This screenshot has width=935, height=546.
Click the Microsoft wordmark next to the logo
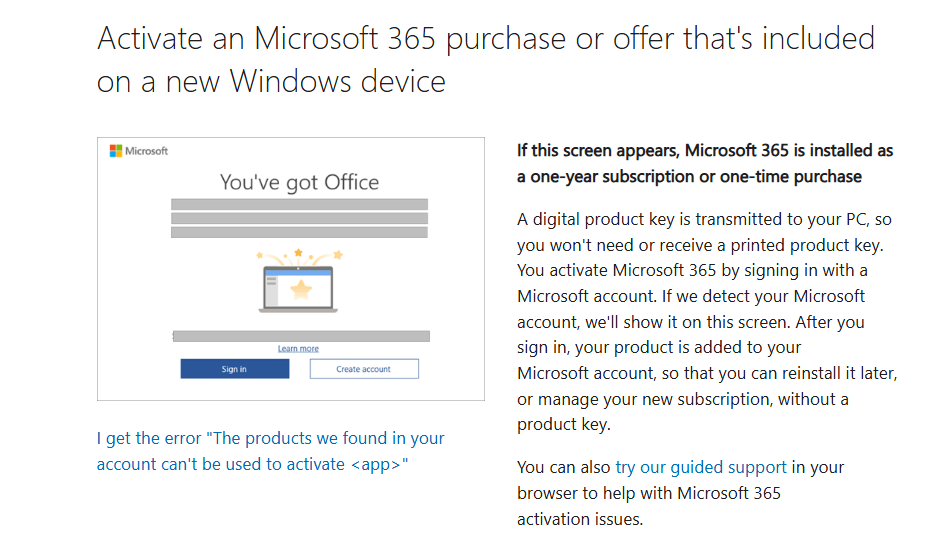click(x=147, y=151)
